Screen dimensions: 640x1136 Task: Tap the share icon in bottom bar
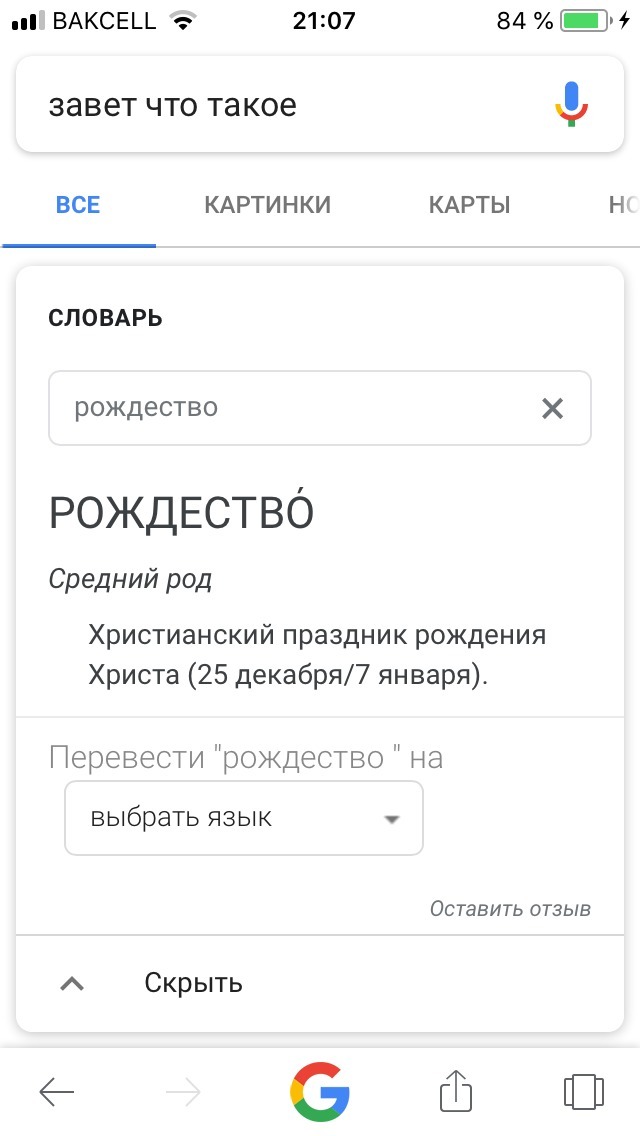(457, 1090)
